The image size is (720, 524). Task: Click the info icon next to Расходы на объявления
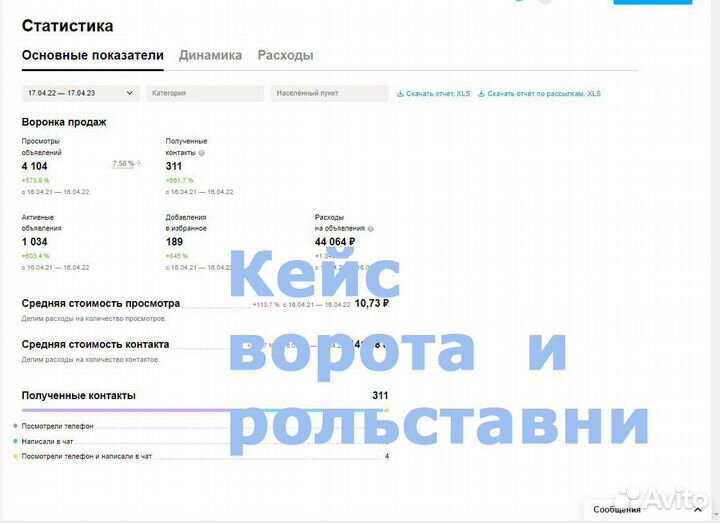[371, 229]
